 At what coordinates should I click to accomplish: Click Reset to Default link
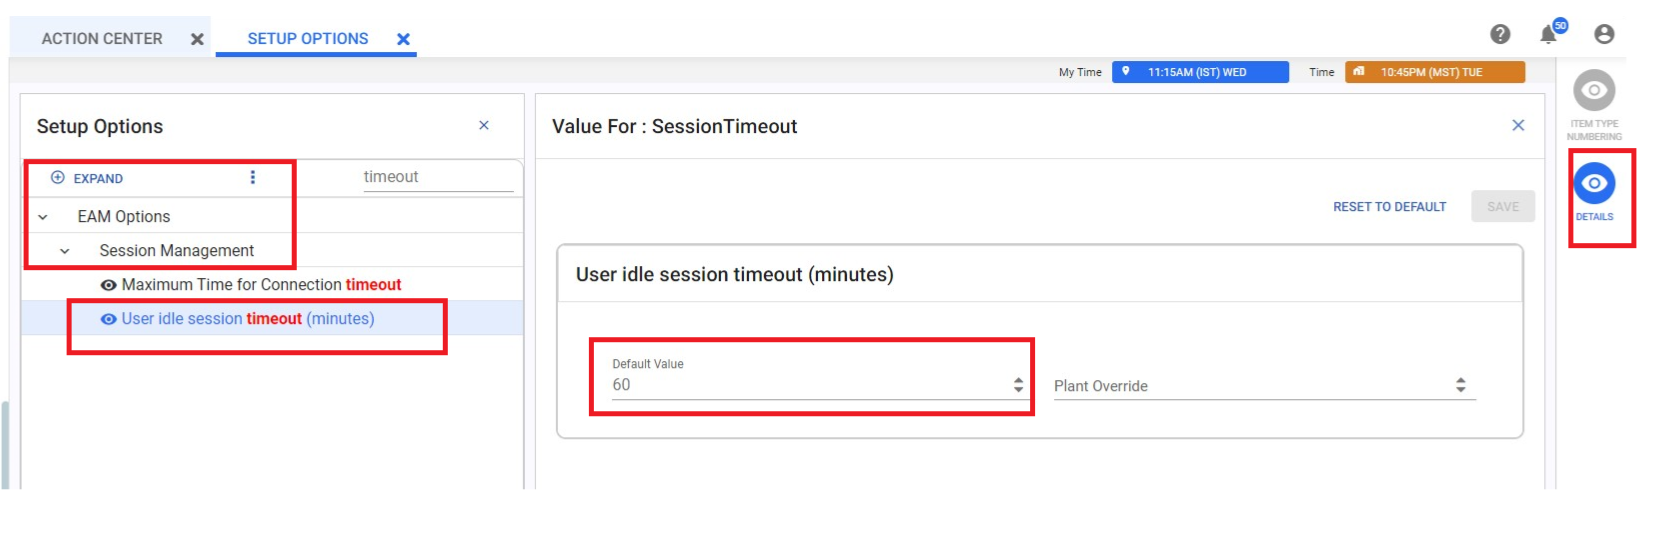point(1389,207)
